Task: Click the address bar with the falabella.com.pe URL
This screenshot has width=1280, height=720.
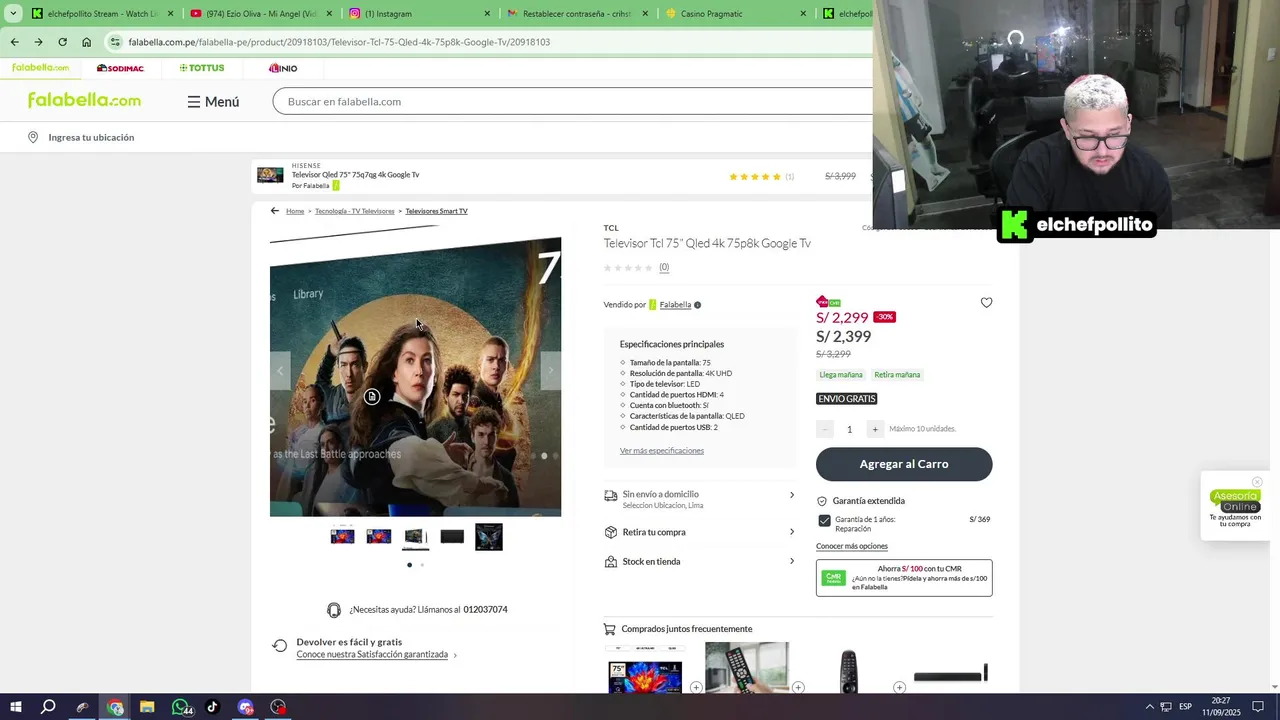Action: click(490, 42)
